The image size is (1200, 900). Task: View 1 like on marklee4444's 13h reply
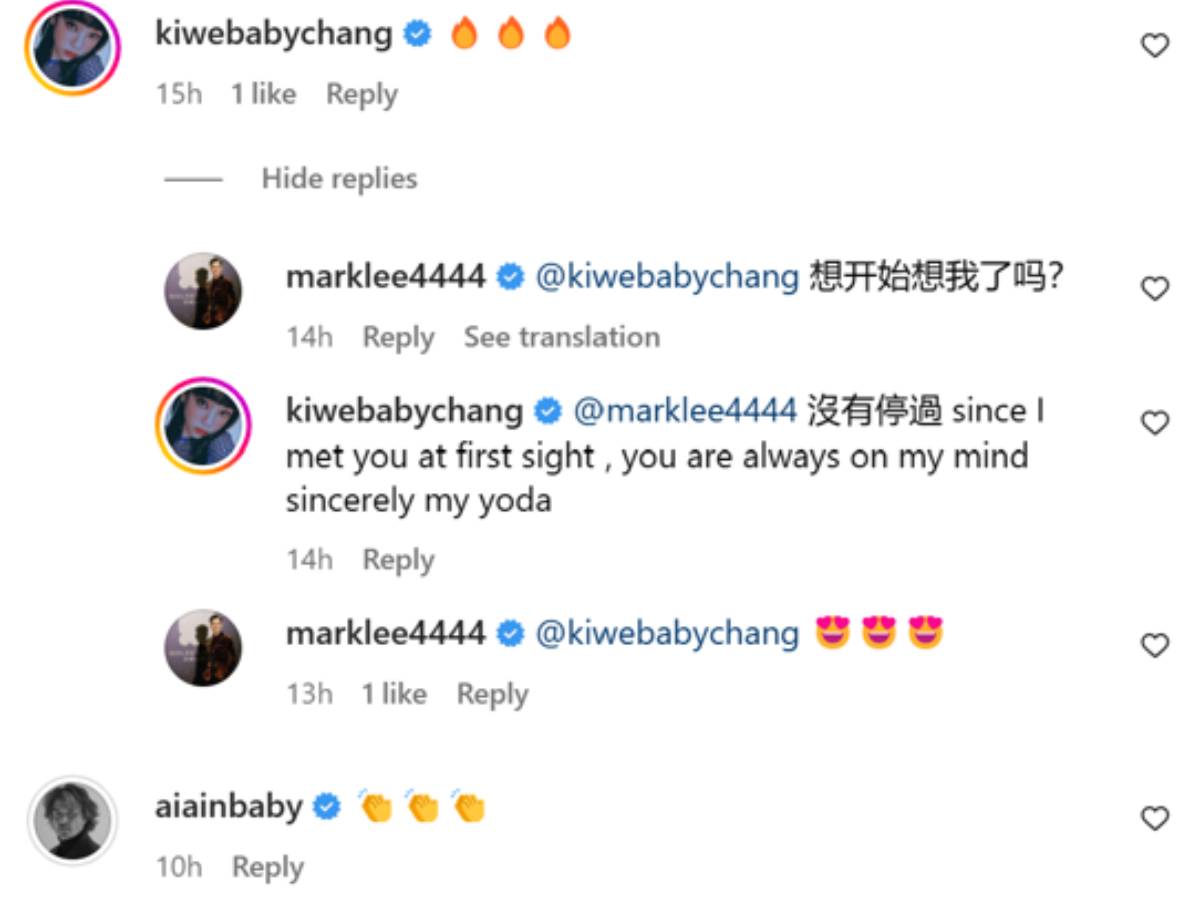click(x=394, y=693)
